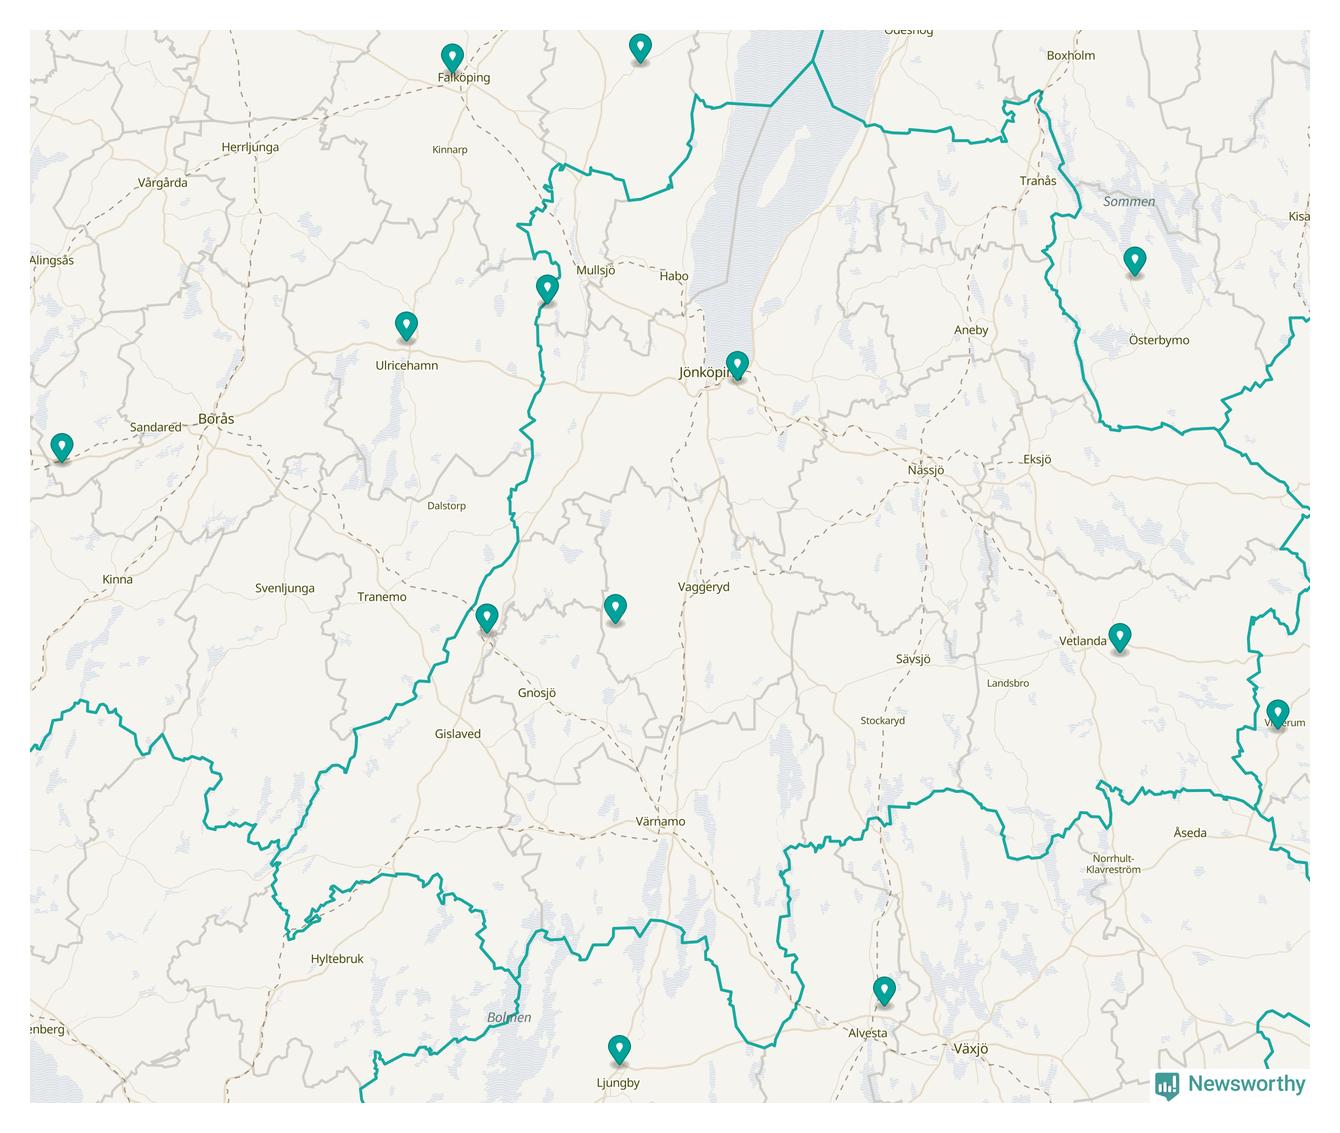The height and width of the screenshot is (1133, 1340).
Task: Click the map pin above Falköping
Action: [x=452, y=57]
